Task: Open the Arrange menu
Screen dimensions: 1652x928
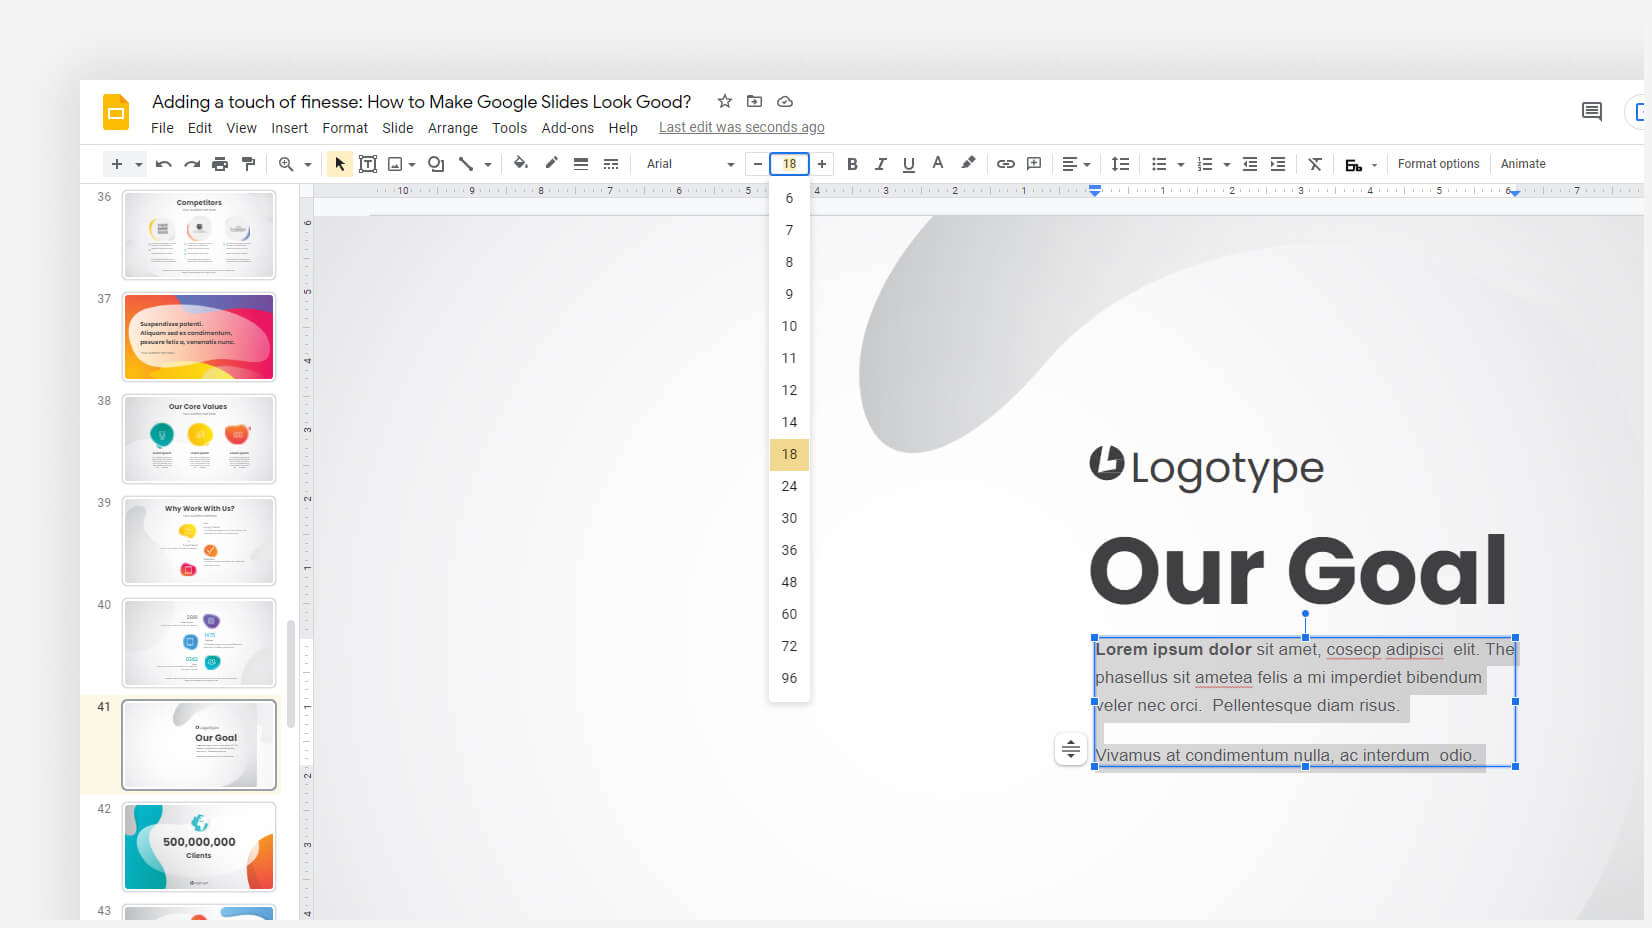Action: pos(452,127)
